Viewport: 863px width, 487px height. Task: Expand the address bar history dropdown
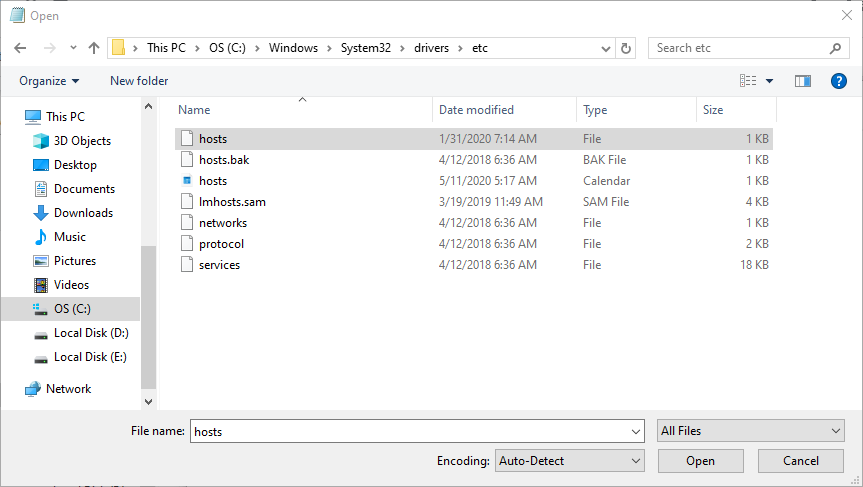coord(606,48)
